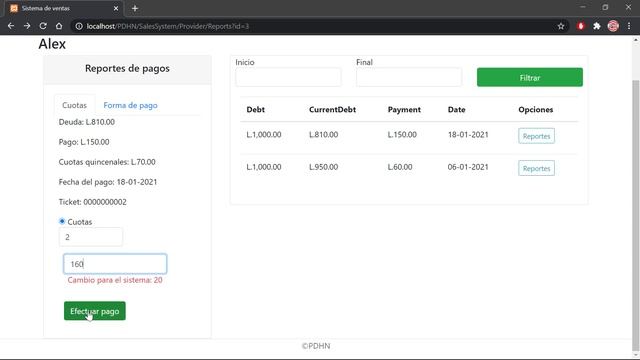Image resolution: width=640 pixels, height=360 pixels.
Task: Click the Alex provider name heading
Action: coord(52,44)
